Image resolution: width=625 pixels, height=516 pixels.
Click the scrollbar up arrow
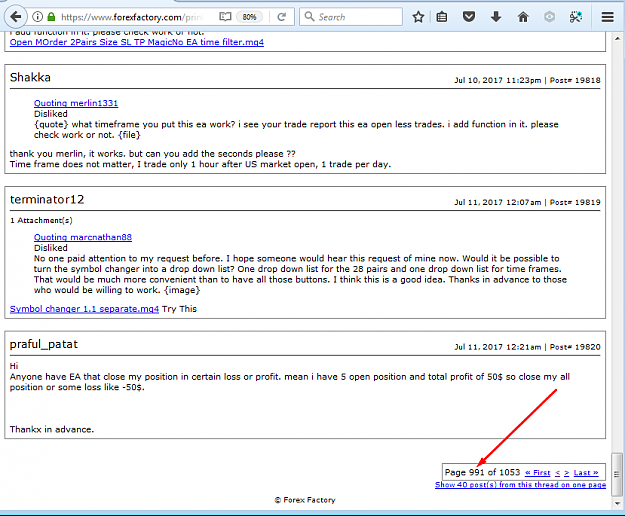pyautogui.click(x=617, y=39)
